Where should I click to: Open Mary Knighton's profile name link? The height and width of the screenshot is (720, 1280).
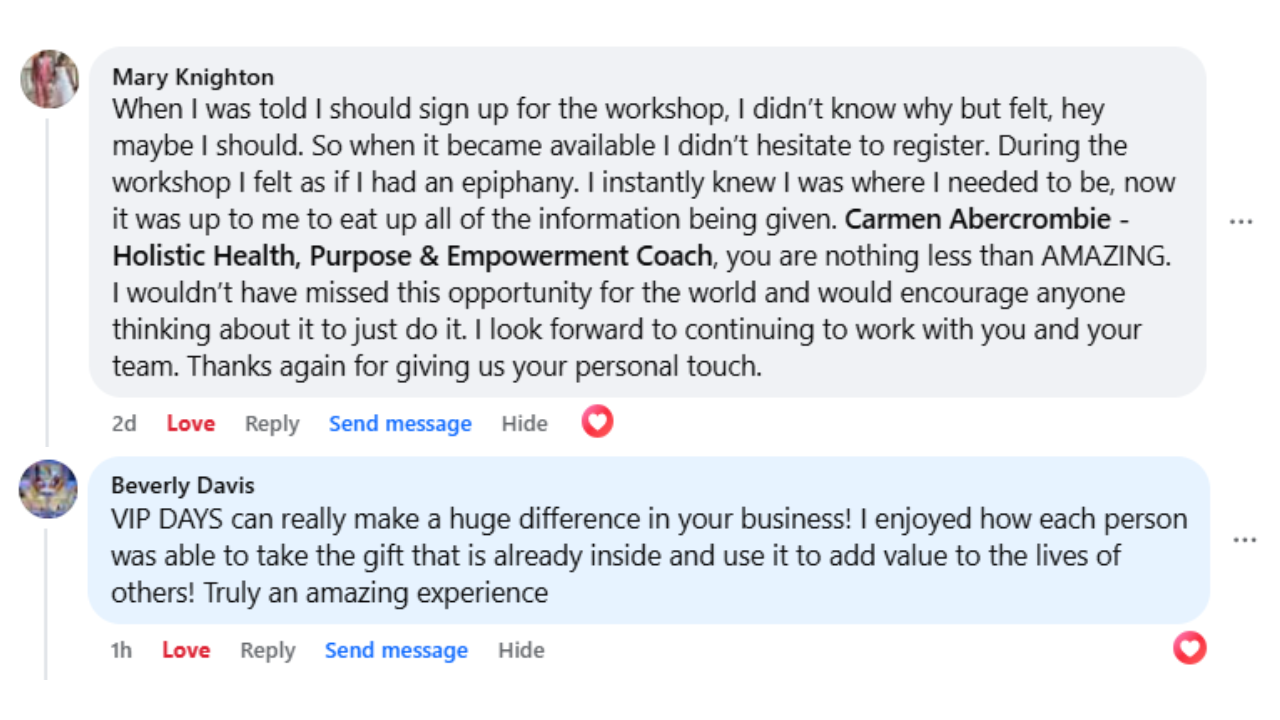pos(193,77)
